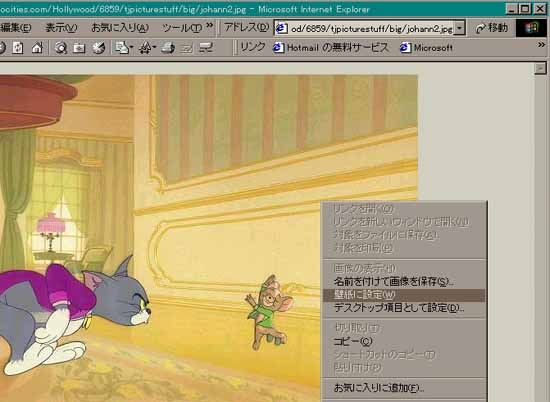The width and height of the screenshot is (550, 402).
Task: Click the scrollbar up arrow
Action: pyautogui.click(x=540, y=68)
